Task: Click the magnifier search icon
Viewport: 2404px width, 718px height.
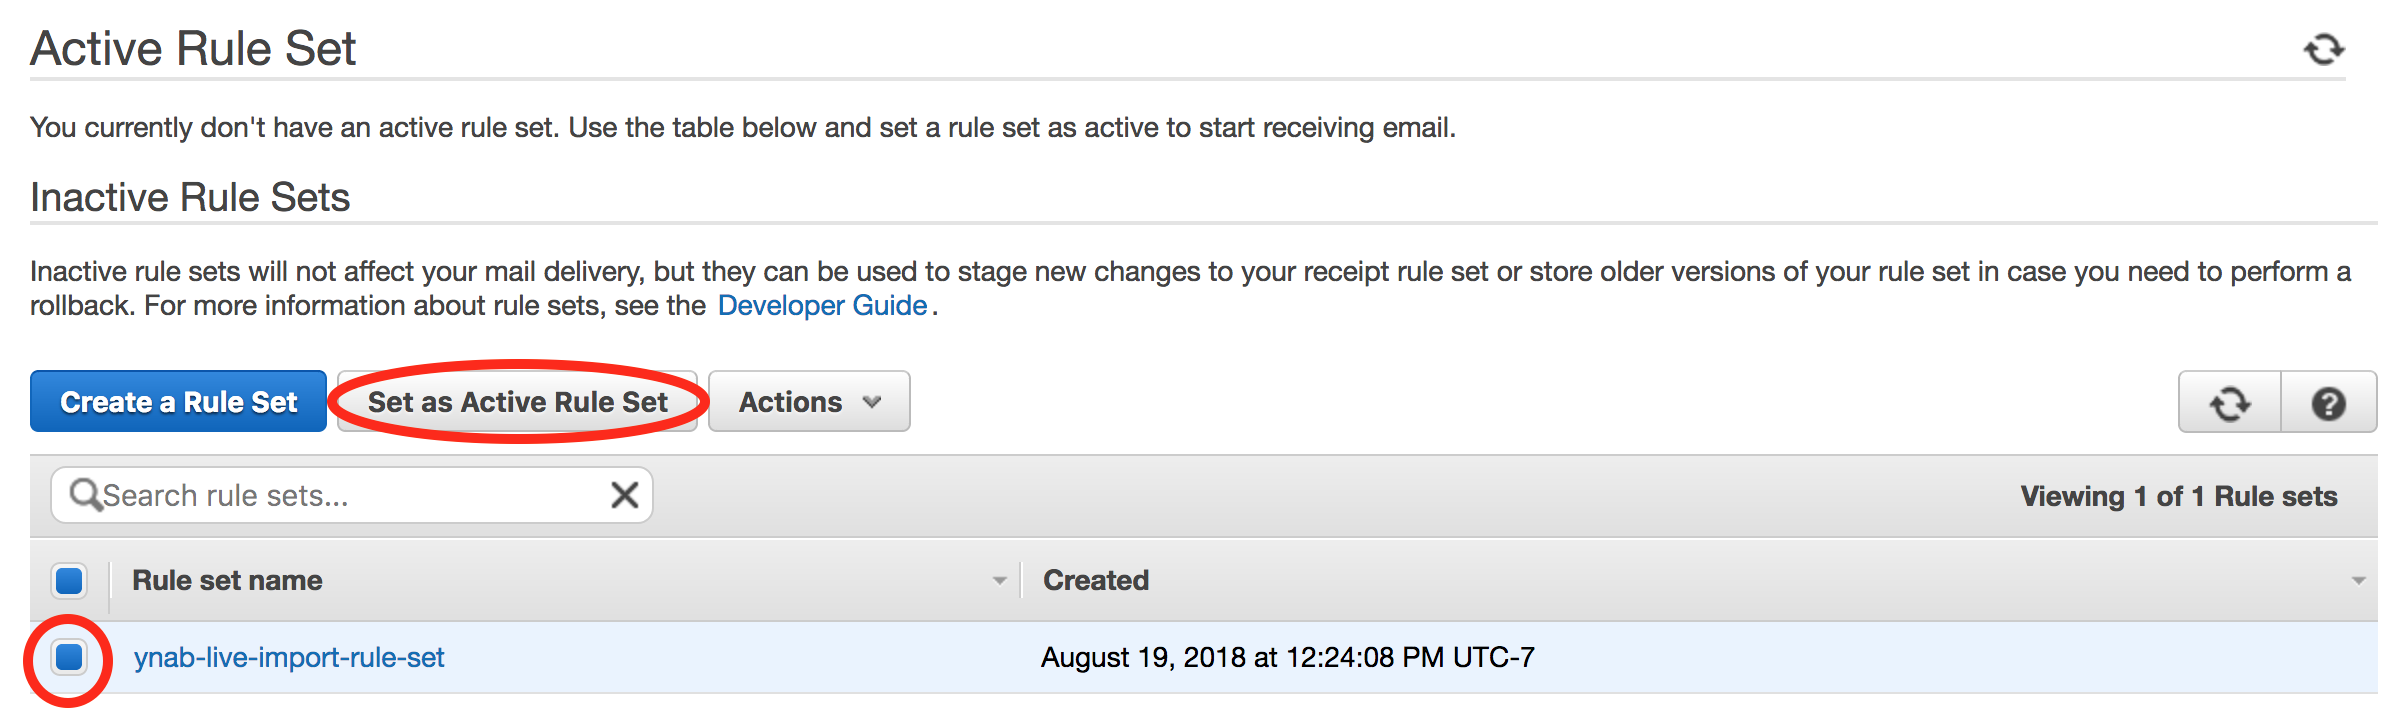Action: point(85,494)
